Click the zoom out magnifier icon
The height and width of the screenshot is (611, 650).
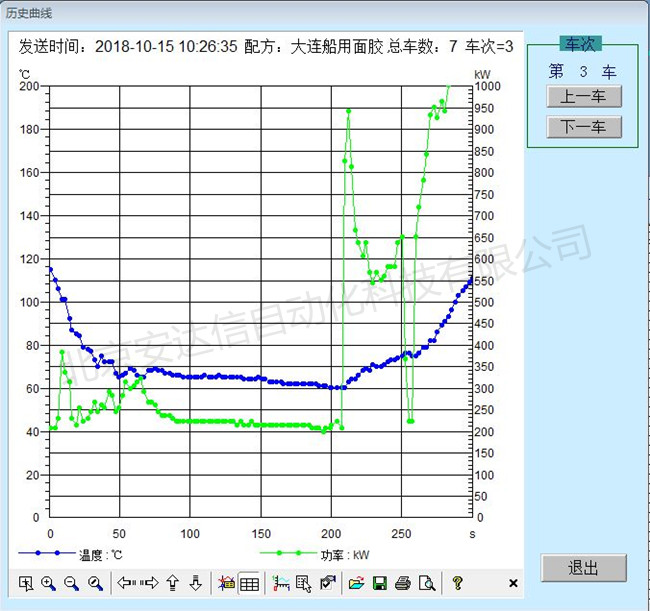pyautogui.click(x=71, y=583)
